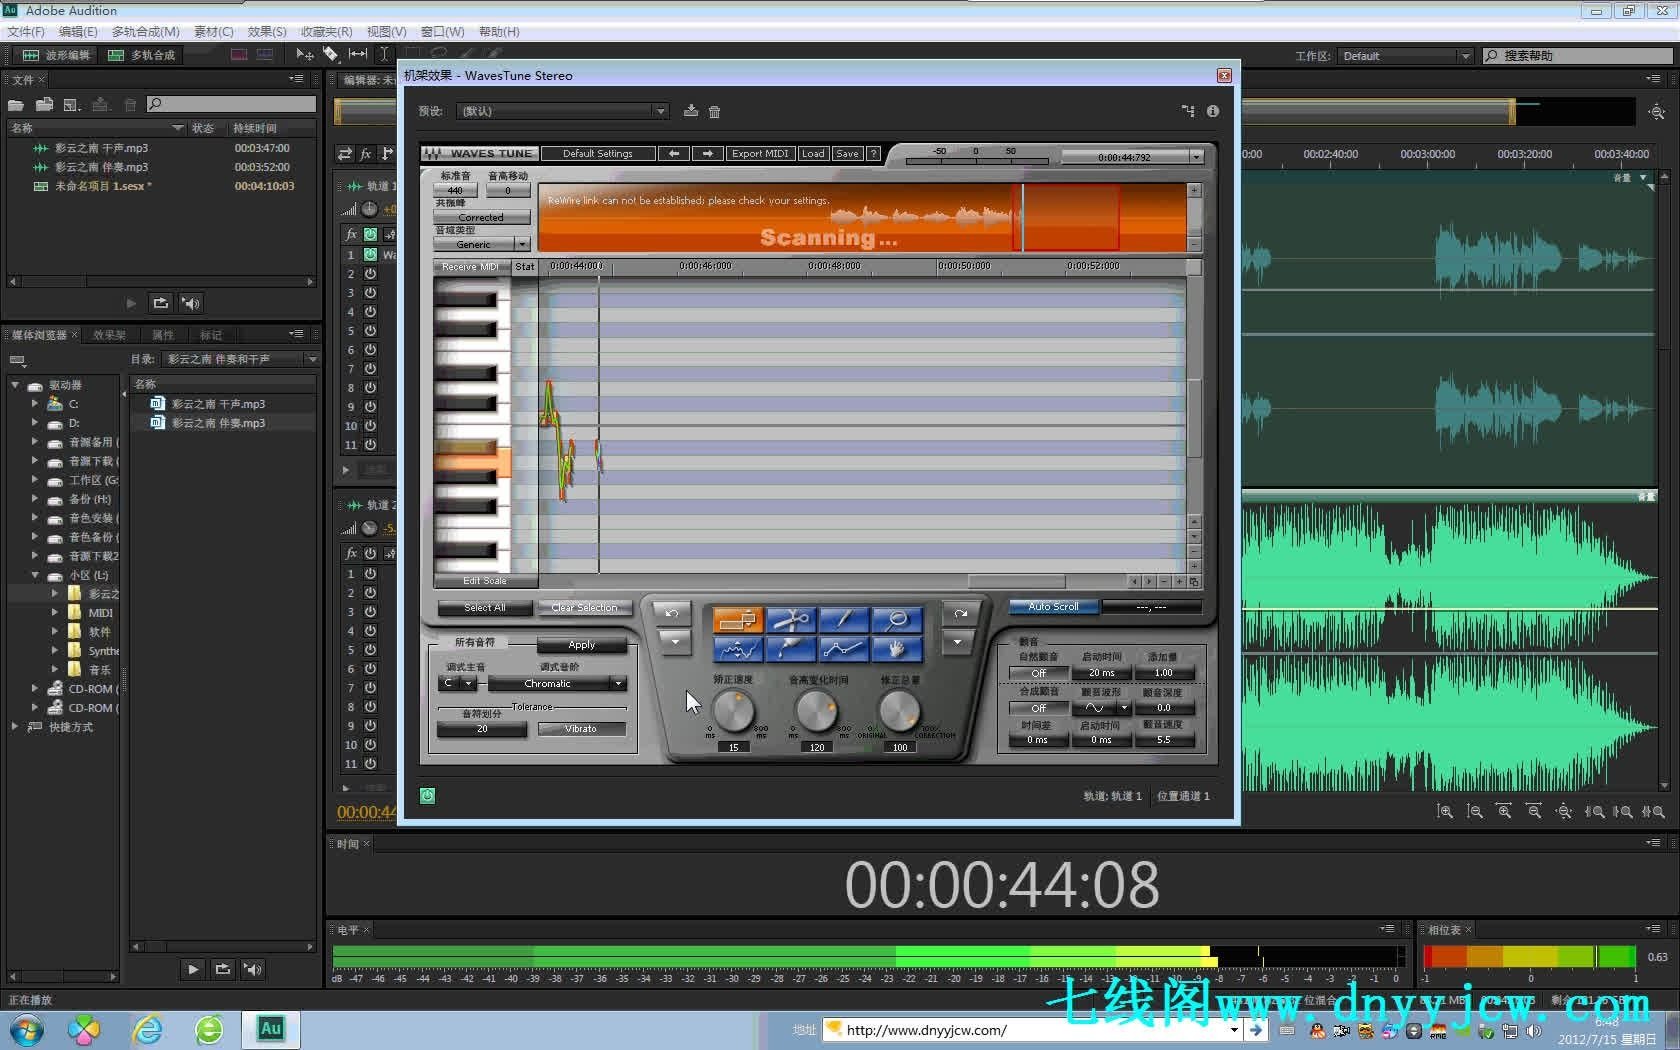Select the pitch curve navigation tool

738,649
